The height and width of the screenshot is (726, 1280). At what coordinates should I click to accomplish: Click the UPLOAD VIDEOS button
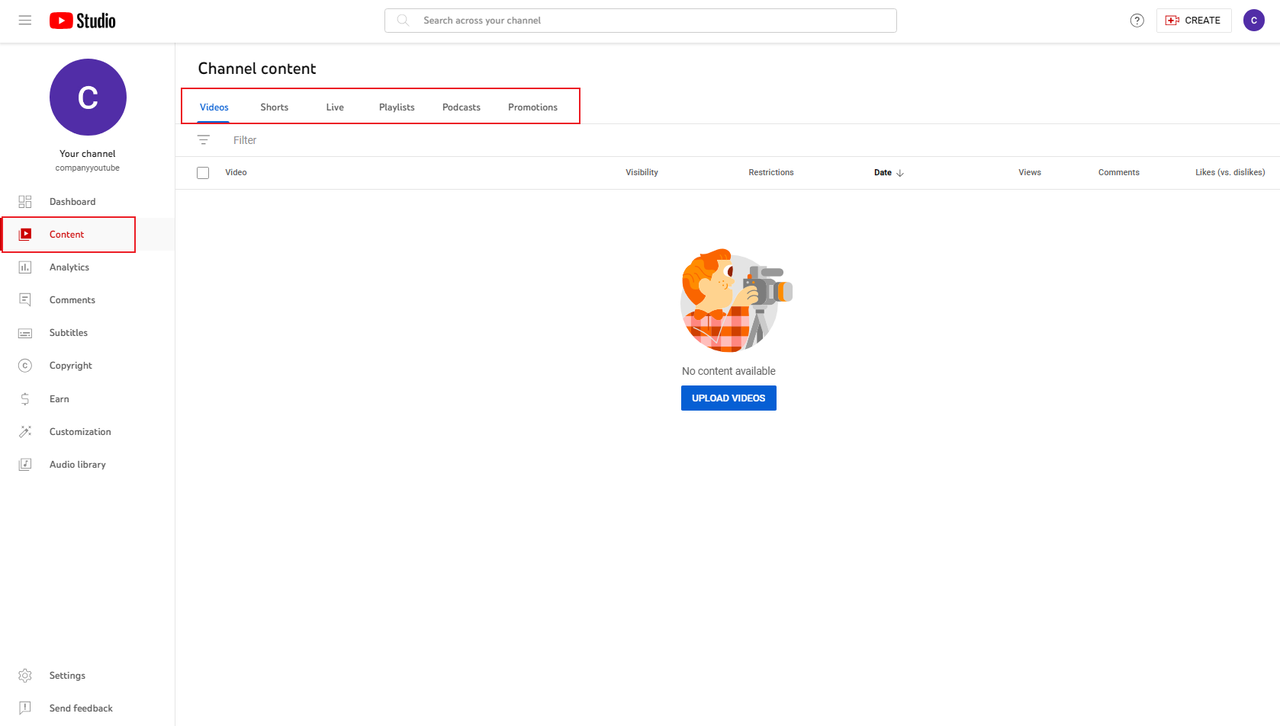click(x=728, y=398)
